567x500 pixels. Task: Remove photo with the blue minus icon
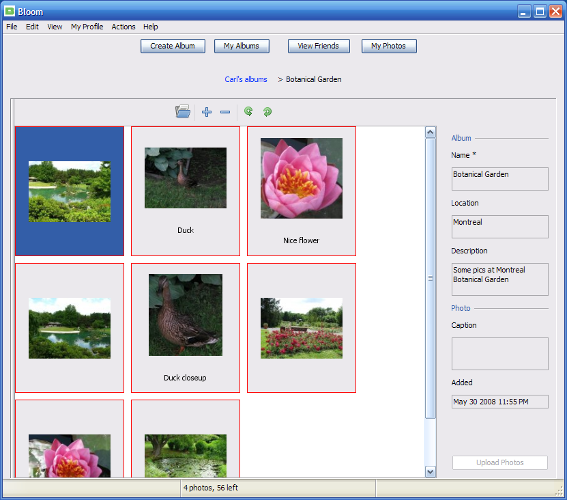pos(225,112)
